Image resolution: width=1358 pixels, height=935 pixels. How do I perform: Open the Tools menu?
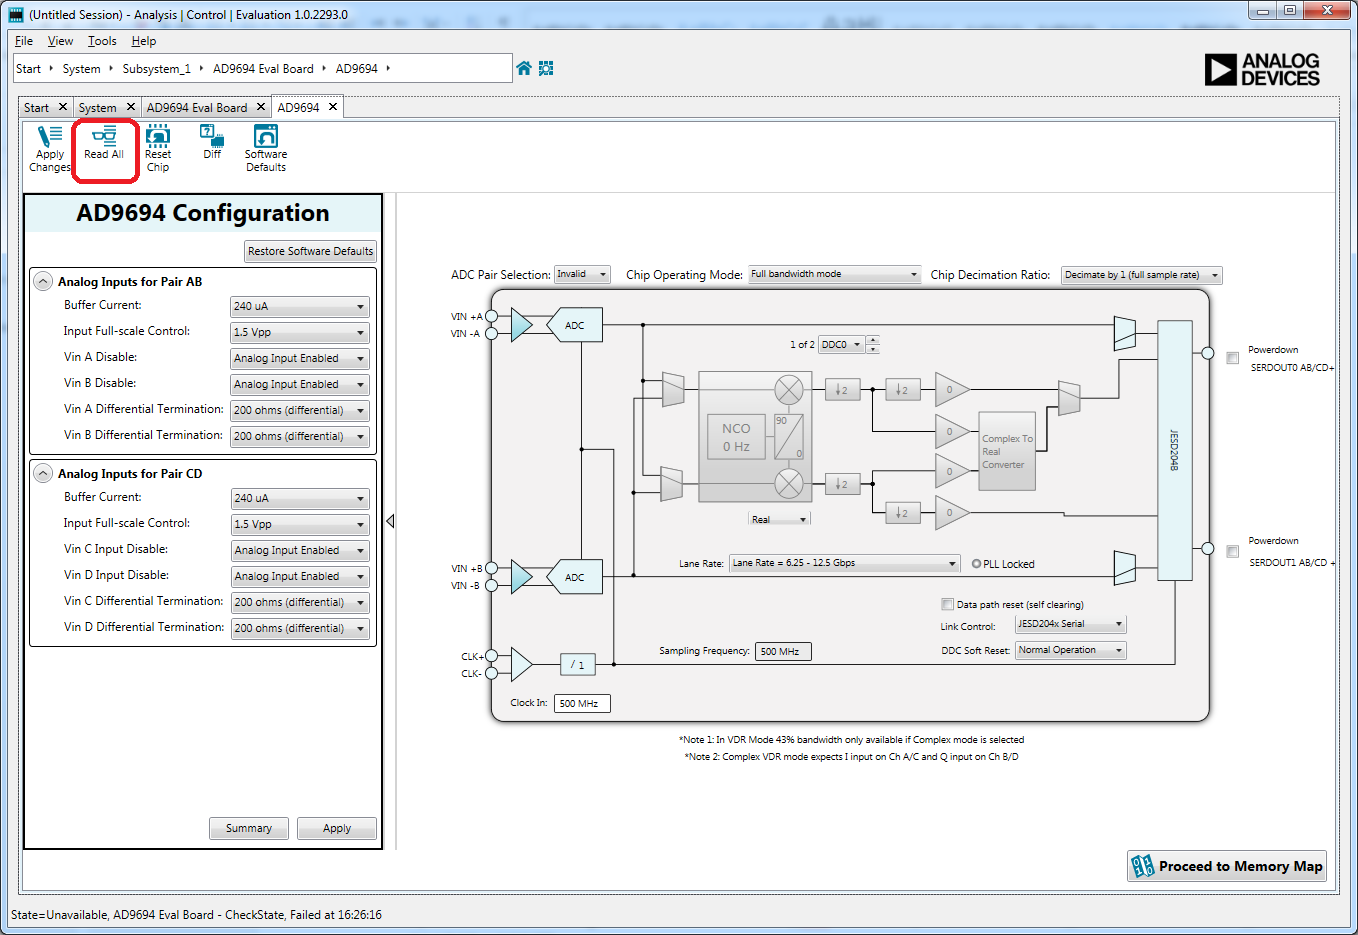click(x=102, y=41)
